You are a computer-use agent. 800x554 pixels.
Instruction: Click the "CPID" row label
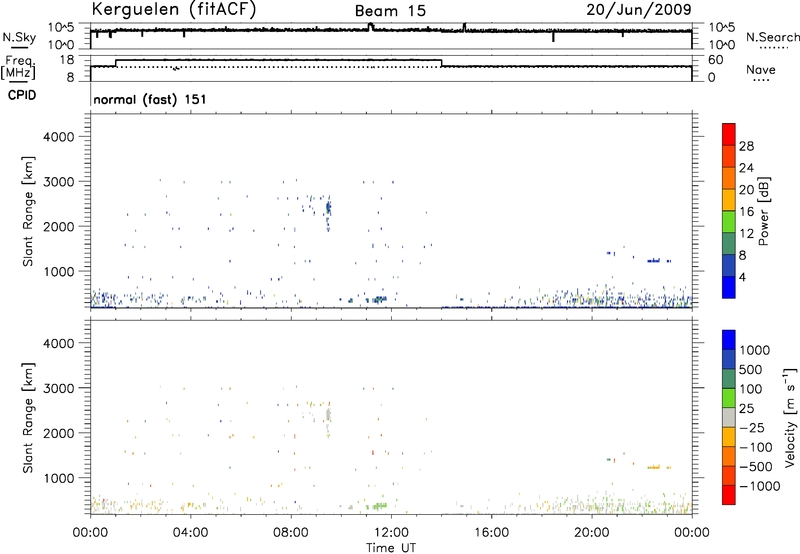(x=22, y=95)
